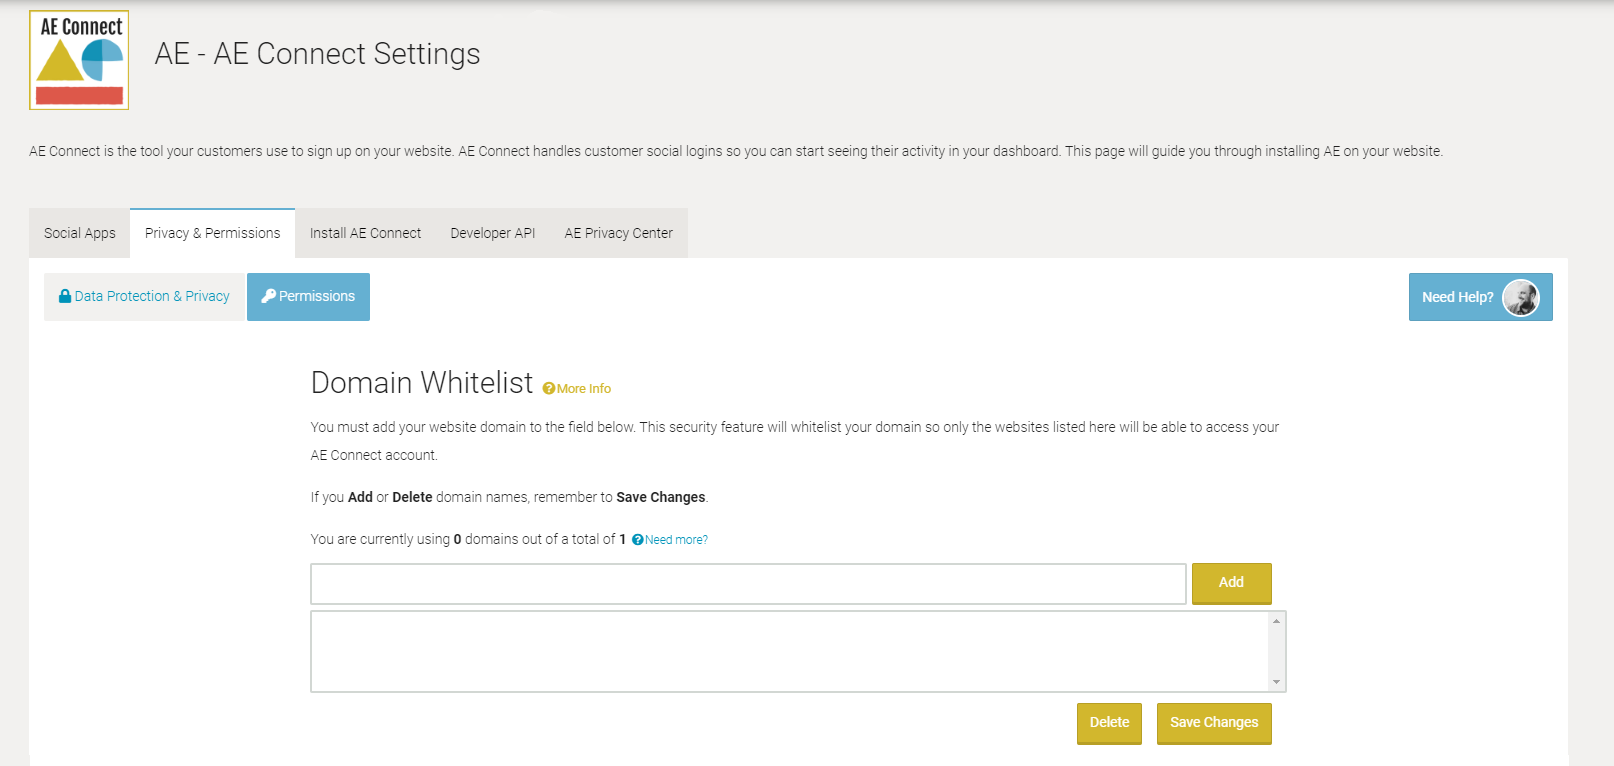Click the avatar photo in Need Help
The width and height of the screenshot is (1614, 766).
pos(1521,297)
